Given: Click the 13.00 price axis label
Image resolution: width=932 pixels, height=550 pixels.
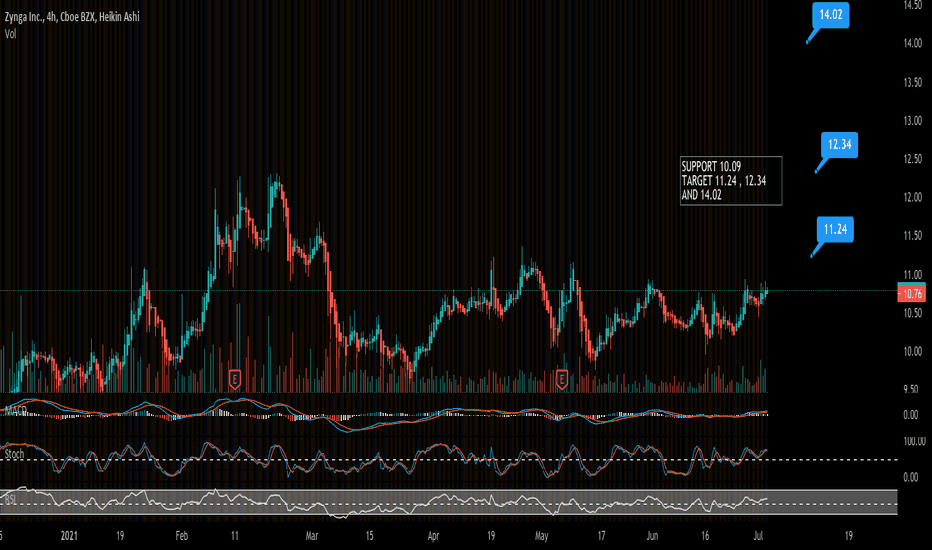Looking at the screenshot, I should 912,121.
